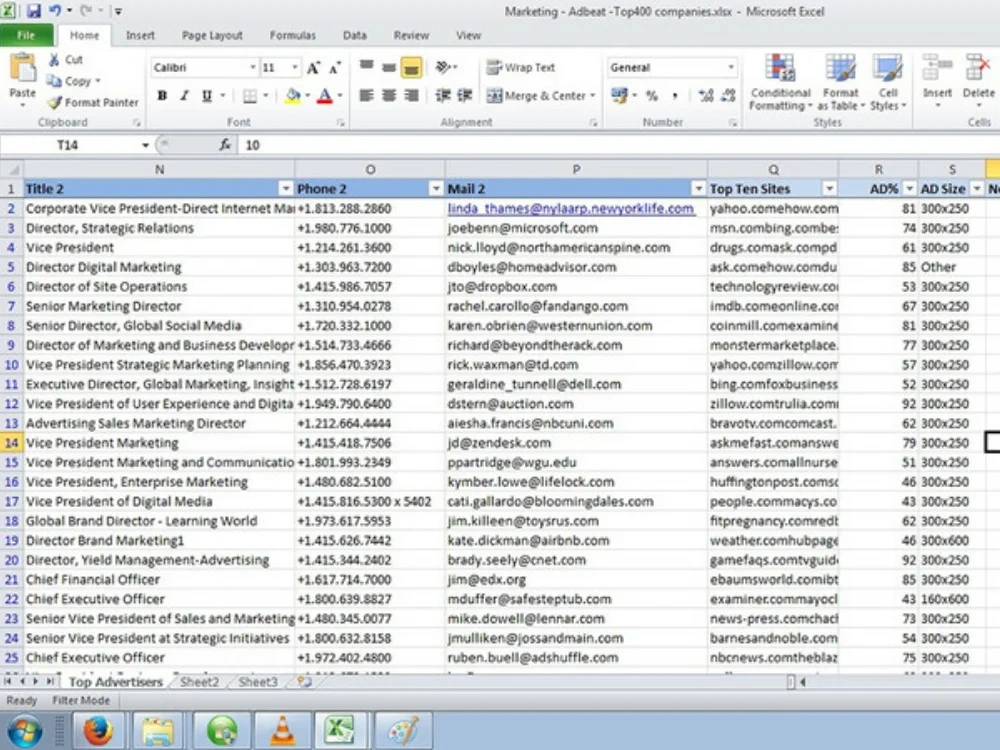Viewport: 1000px width, 750px height.
Task: Apply the fill color bucket
Action: (293, 96)
